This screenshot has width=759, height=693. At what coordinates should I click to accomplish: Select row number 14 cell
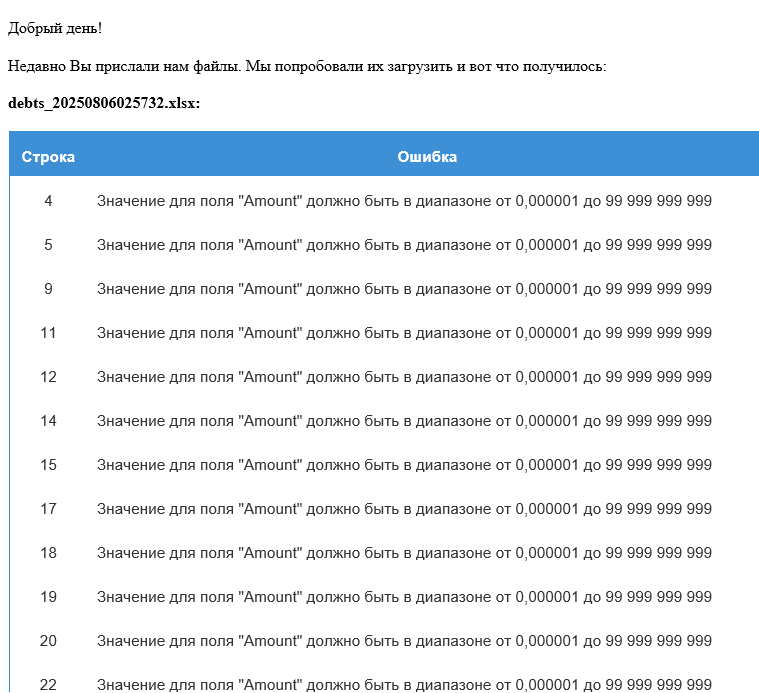point(48,421)
